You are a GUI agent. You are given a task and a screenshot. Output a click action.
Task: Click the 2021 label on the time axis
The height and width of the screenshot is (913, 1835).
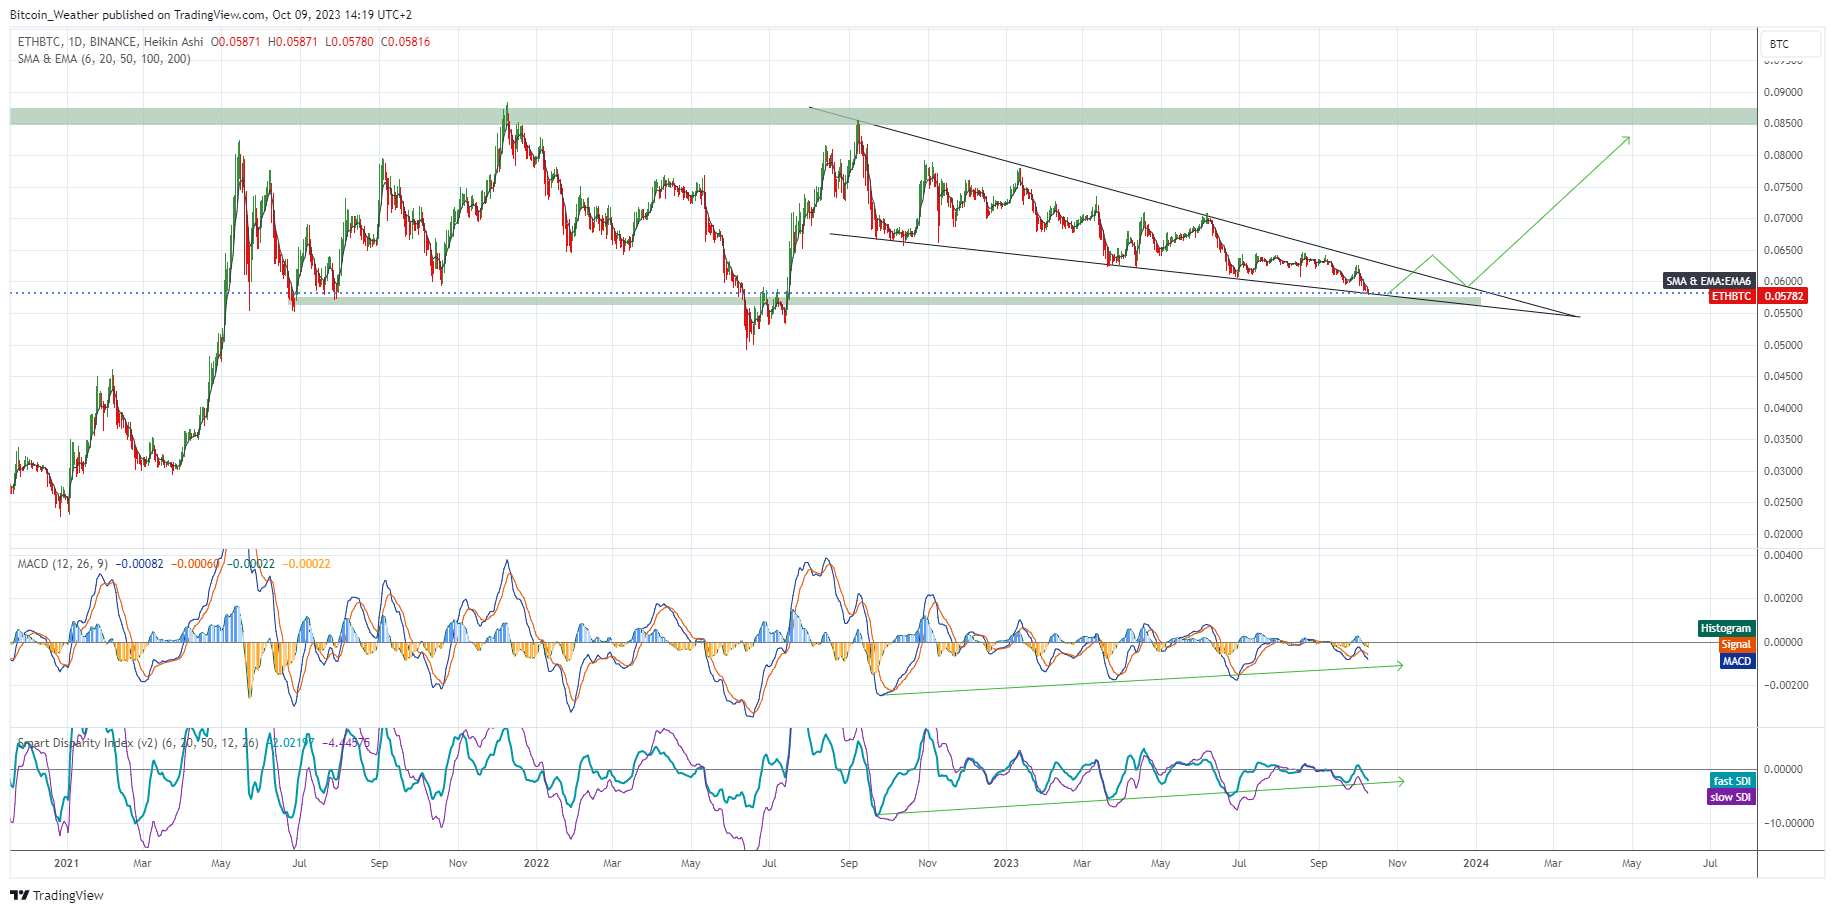click(x=66, y=863)
